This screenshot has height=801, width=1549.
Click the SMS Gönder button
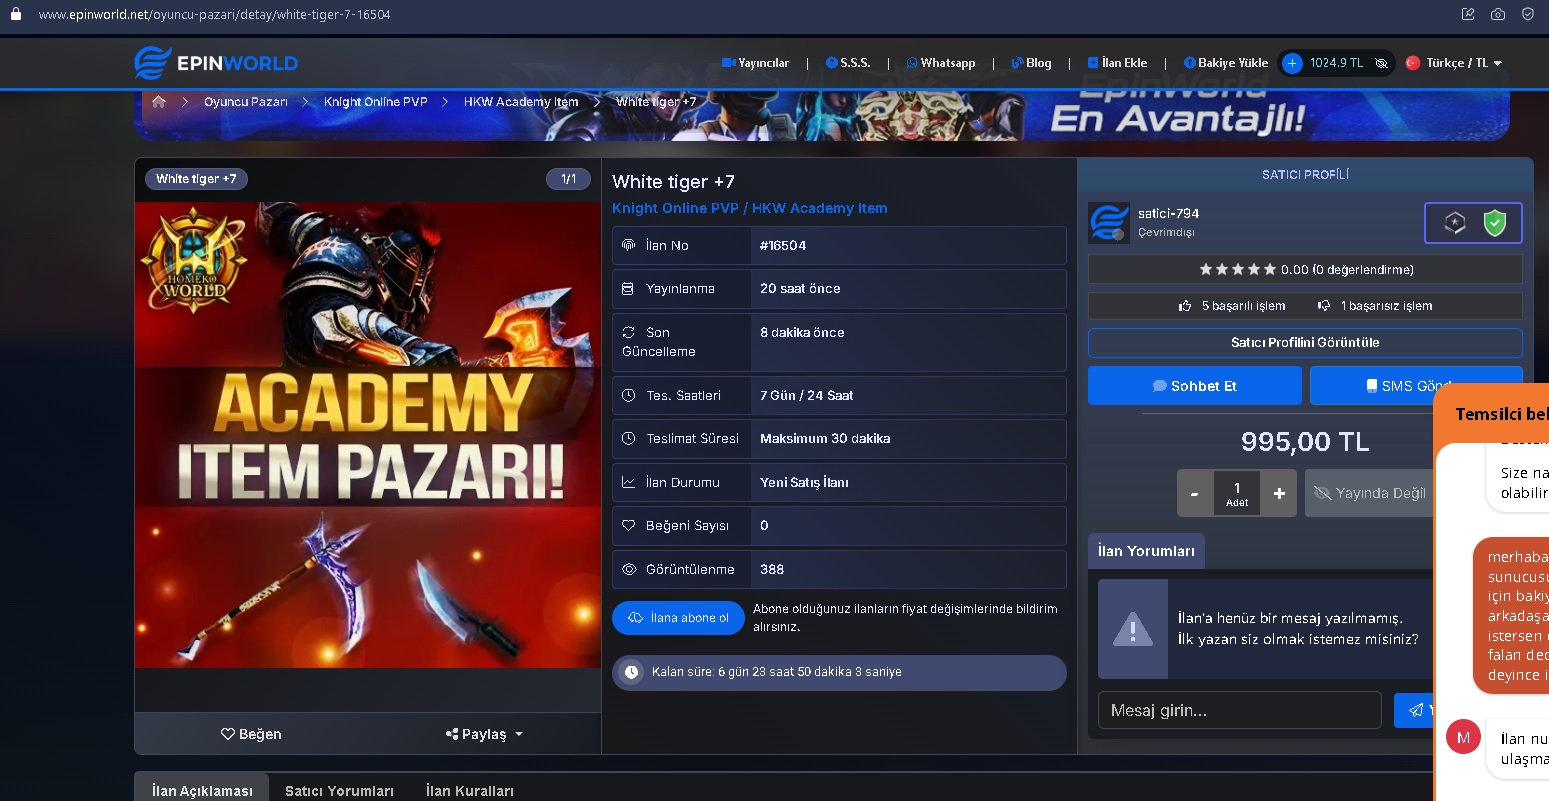[x=1416, y=386]
